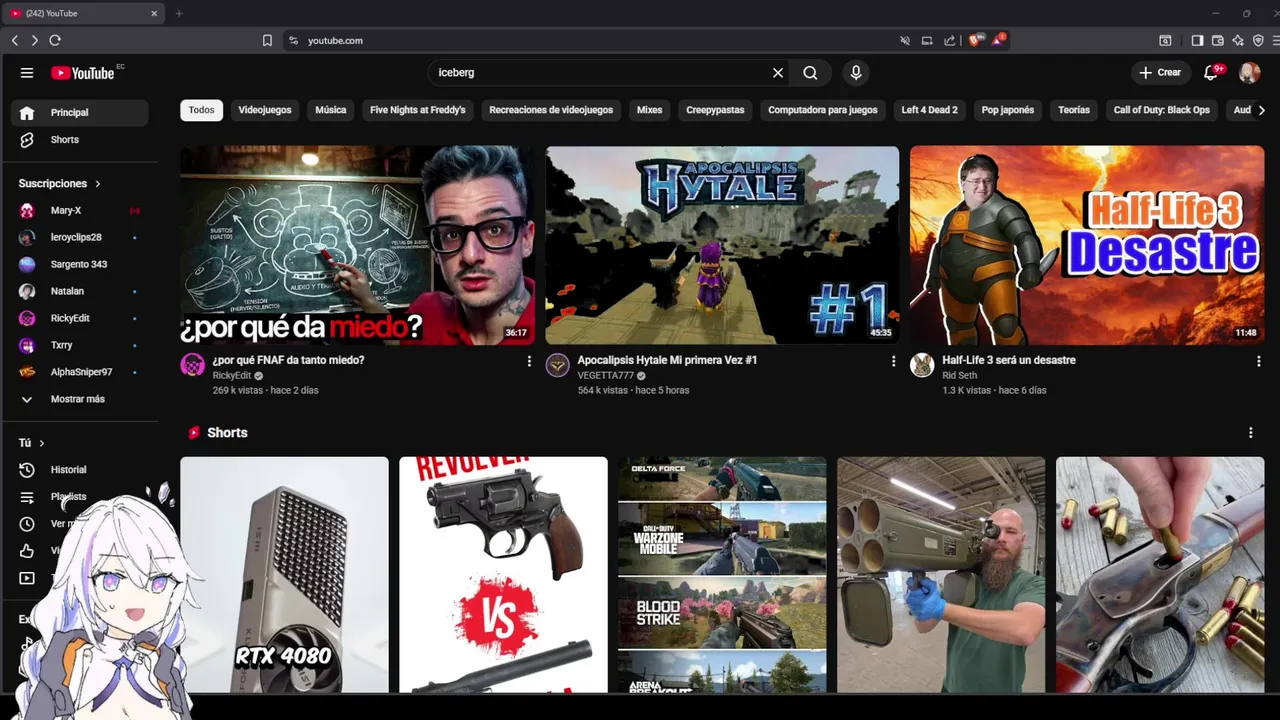
Task: Expand the Tú section
Action: [32, 443]
